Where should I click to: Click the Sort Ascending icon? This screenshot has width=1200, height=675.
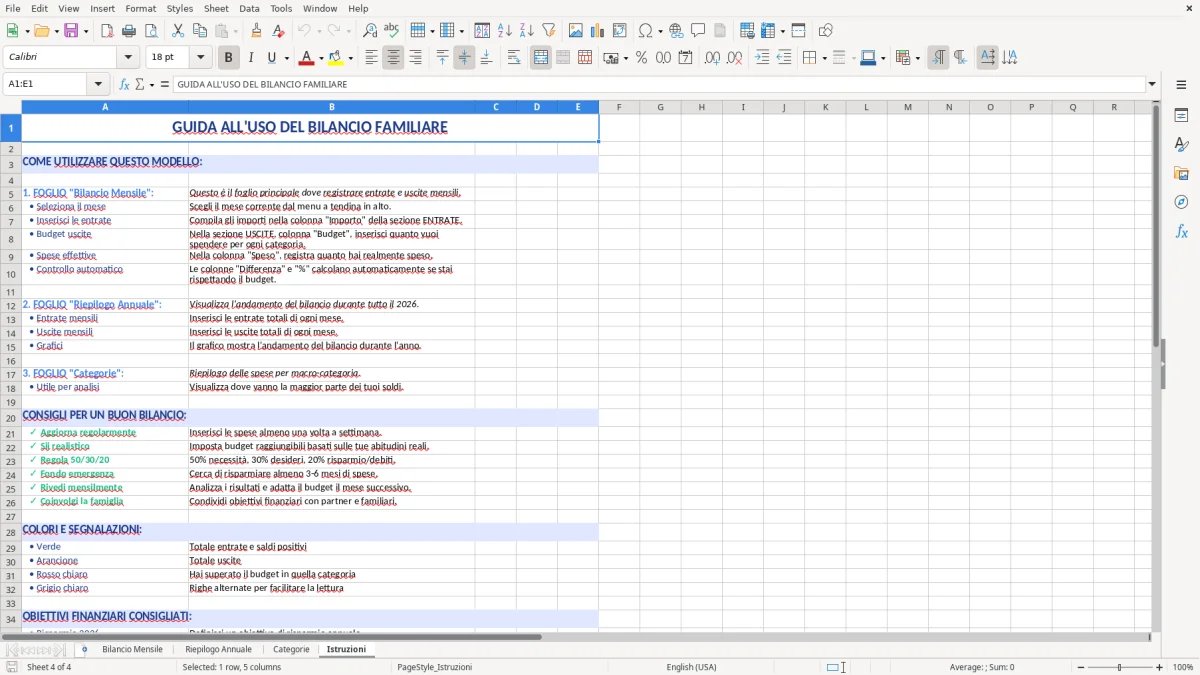point(505,31)
